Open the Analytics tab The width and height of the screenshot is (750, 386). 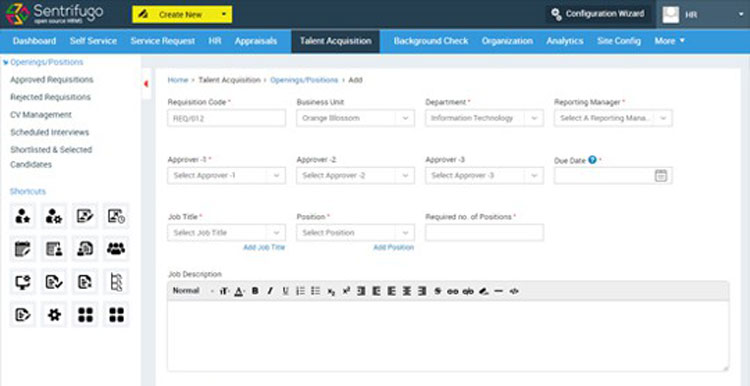(565, 41)
